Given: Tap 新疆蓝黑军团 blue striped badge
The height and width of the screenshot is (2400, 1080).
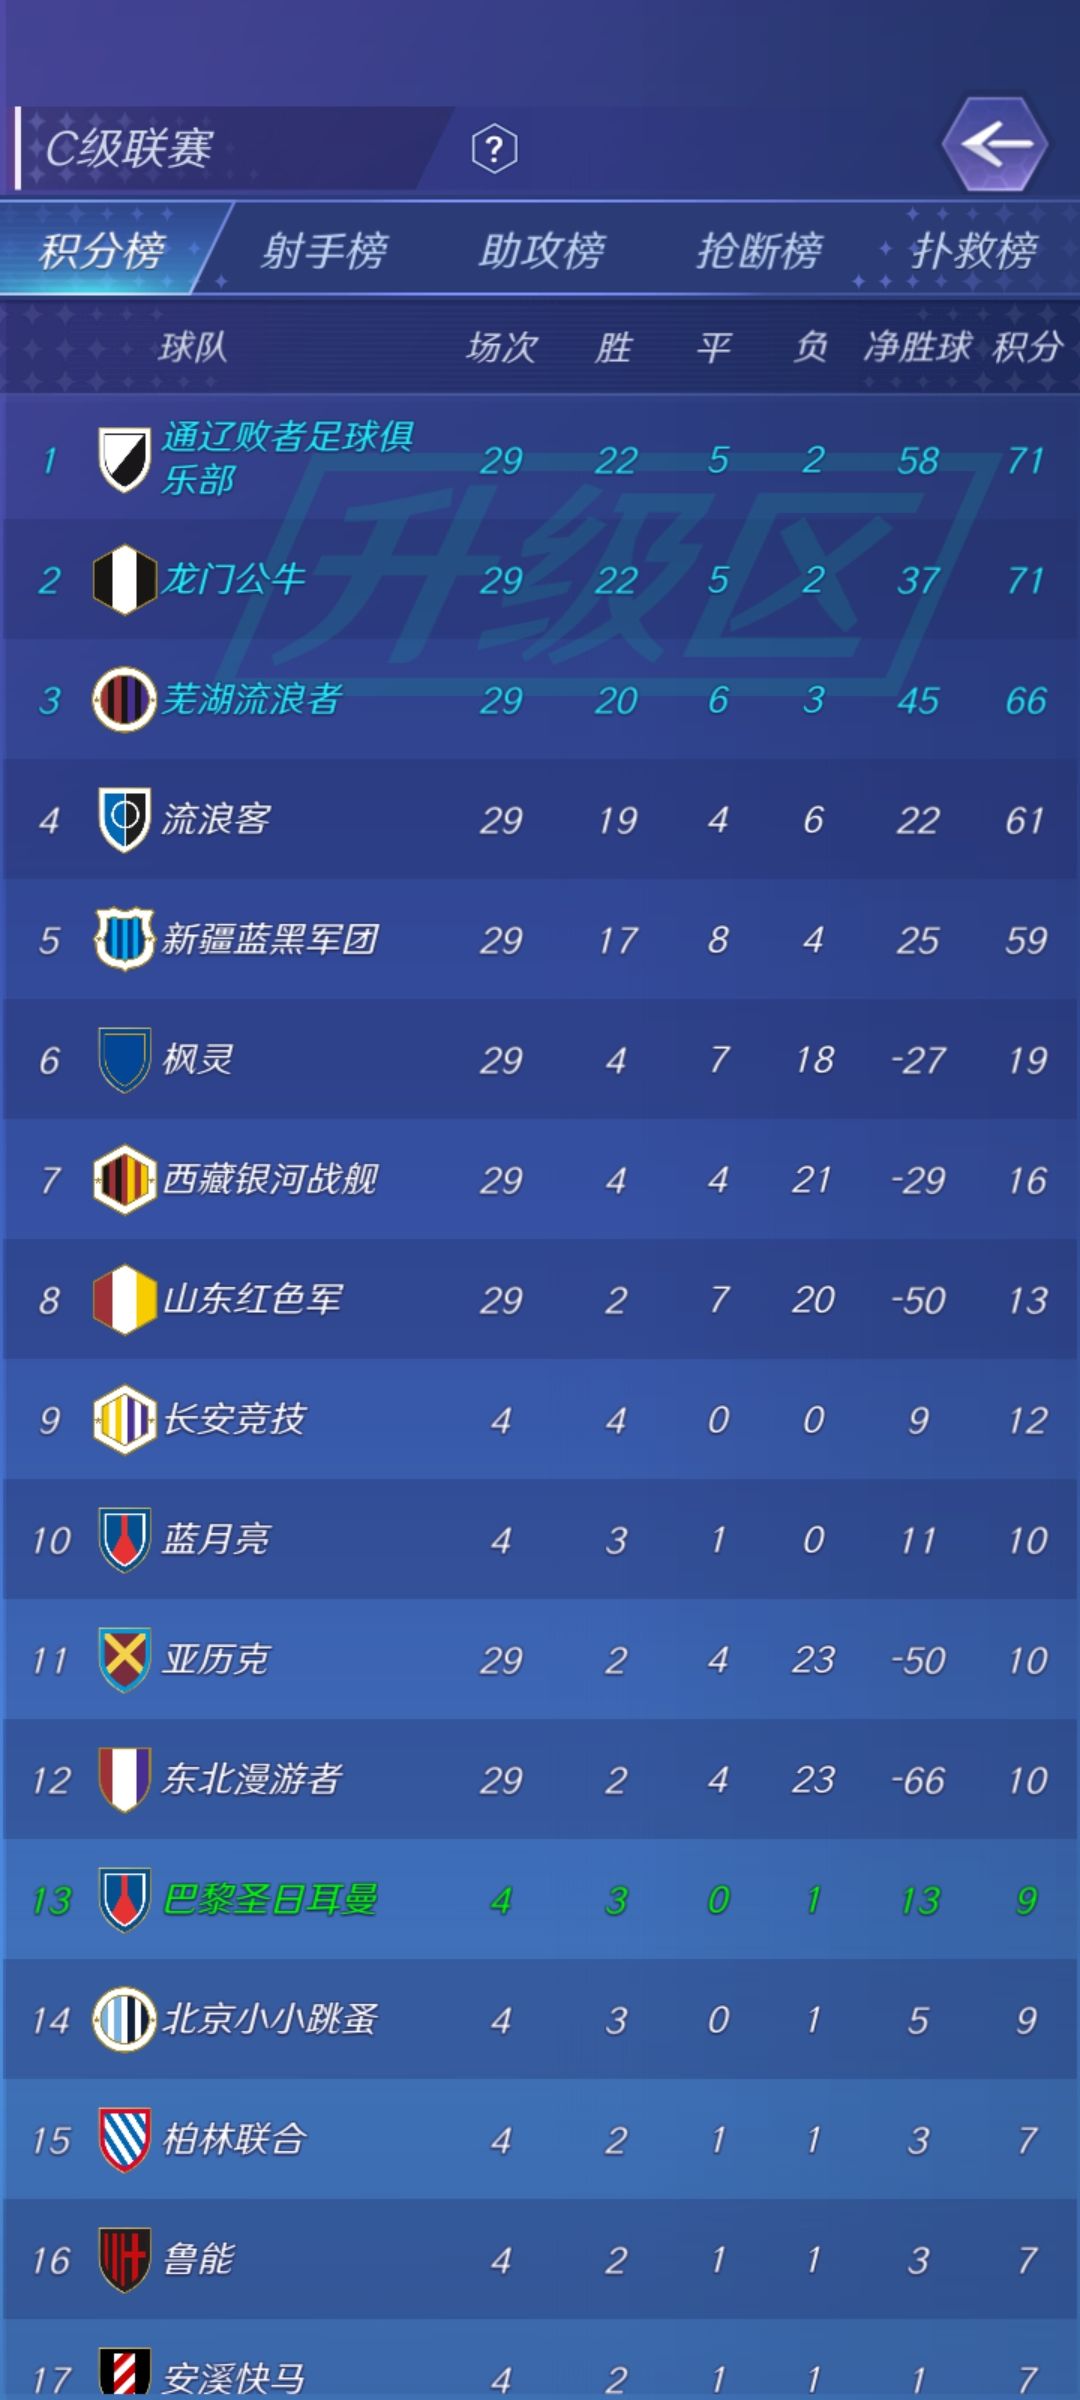Looking at the screenshot, I should coord(125,939).
